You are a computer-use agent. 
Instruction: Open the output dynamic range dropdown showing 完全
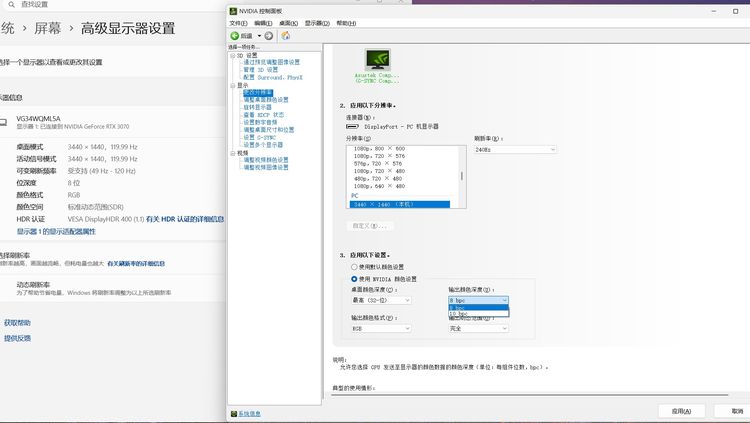pos(478,329)
